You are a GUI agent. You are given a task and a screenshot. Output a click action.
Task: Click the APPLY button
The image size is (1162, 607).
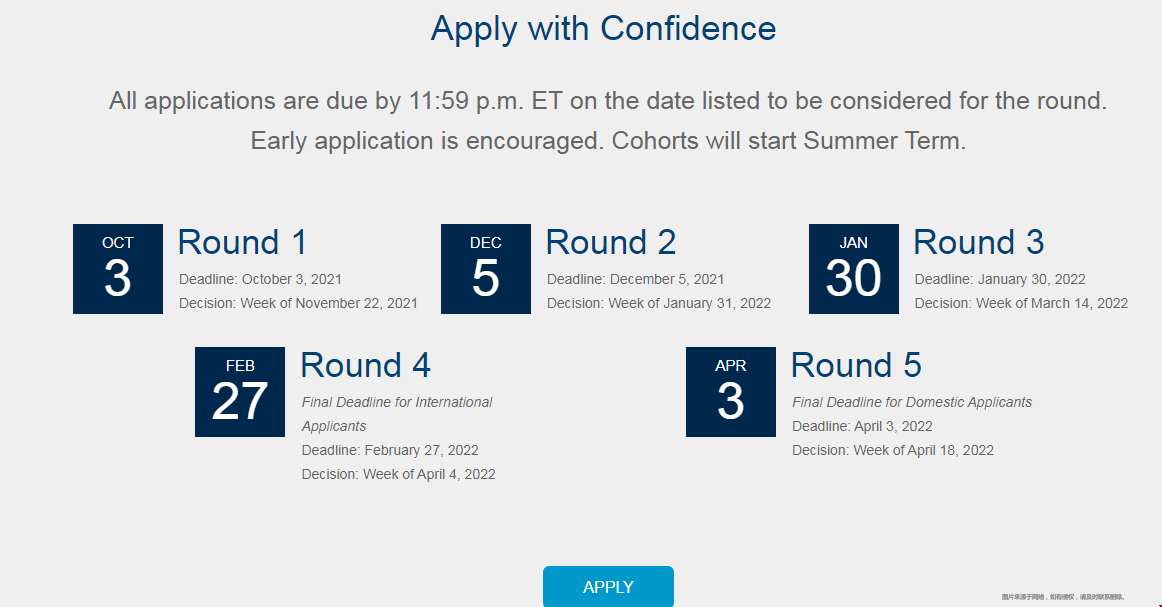tap(608, 586)
